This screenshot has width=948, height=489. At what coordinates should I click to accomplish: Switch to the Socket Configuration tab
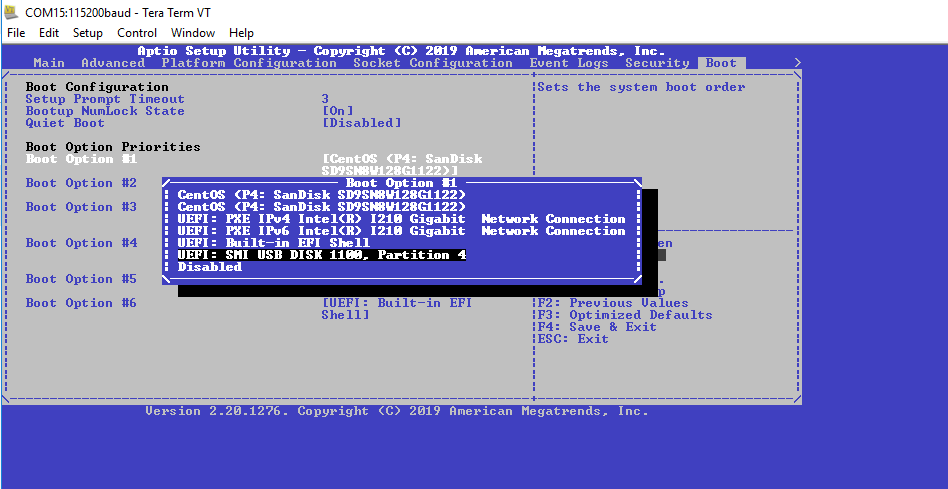click(x=433, y=63)
